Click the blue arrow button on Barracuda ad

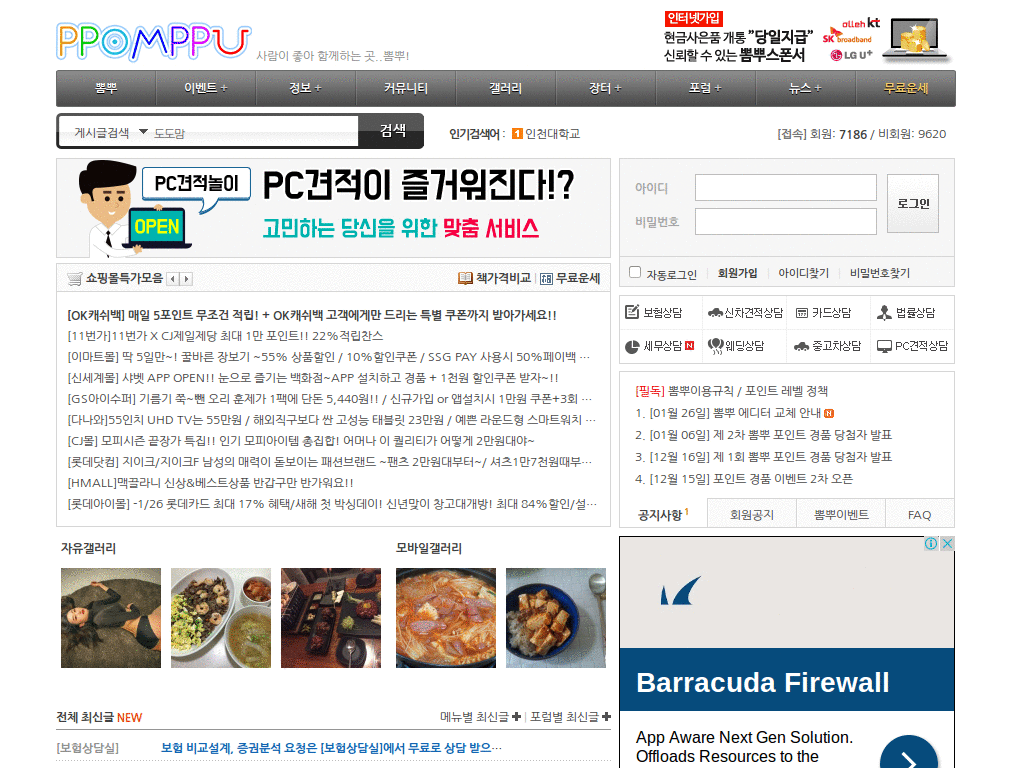[909, 754]
